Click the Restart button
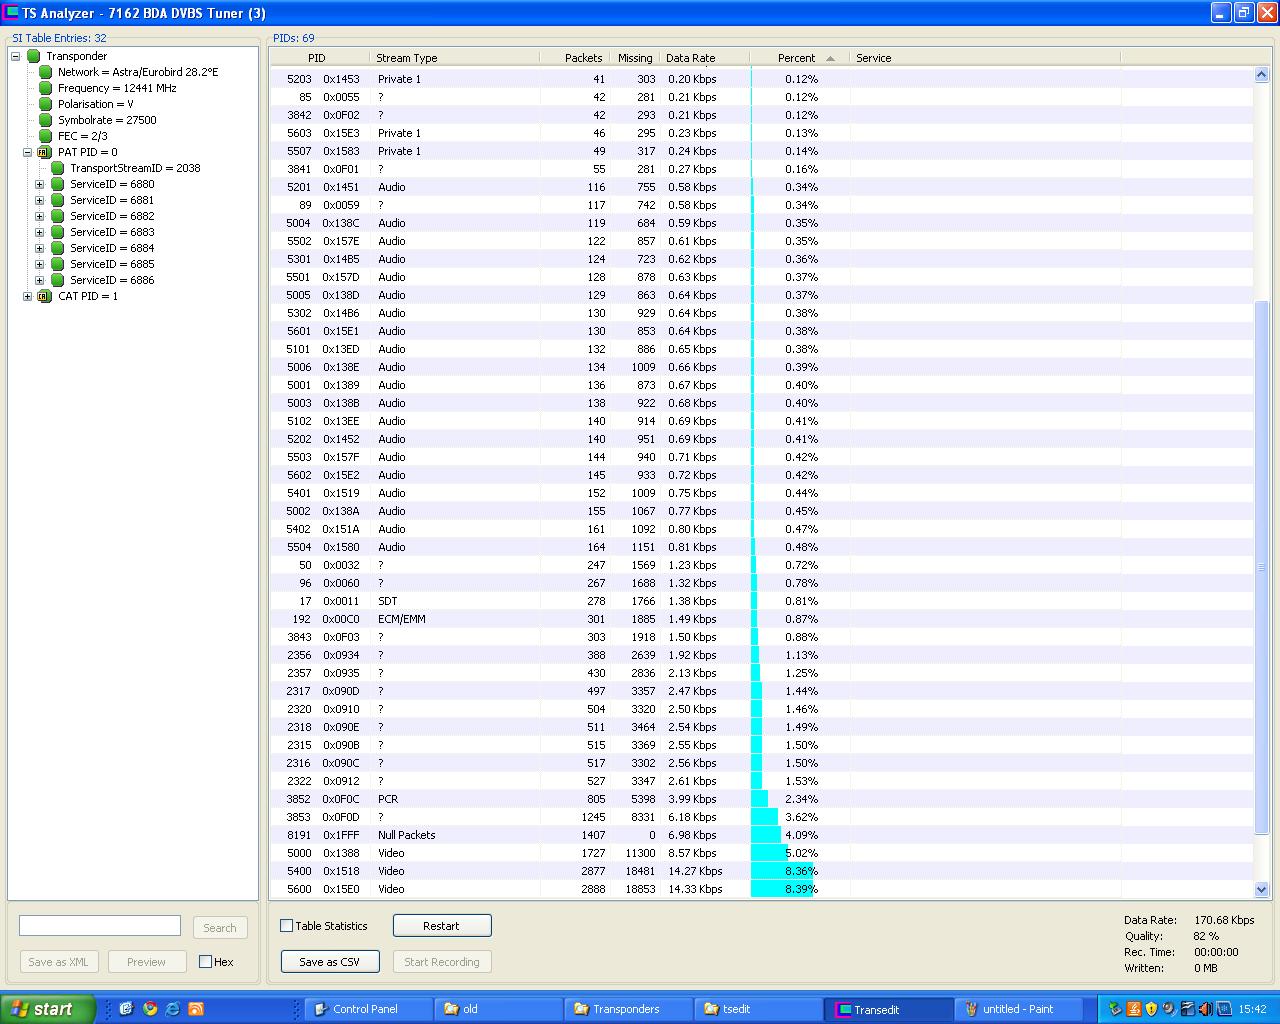The width and height of the screenshot is (1280, 1024). (441, 926)
